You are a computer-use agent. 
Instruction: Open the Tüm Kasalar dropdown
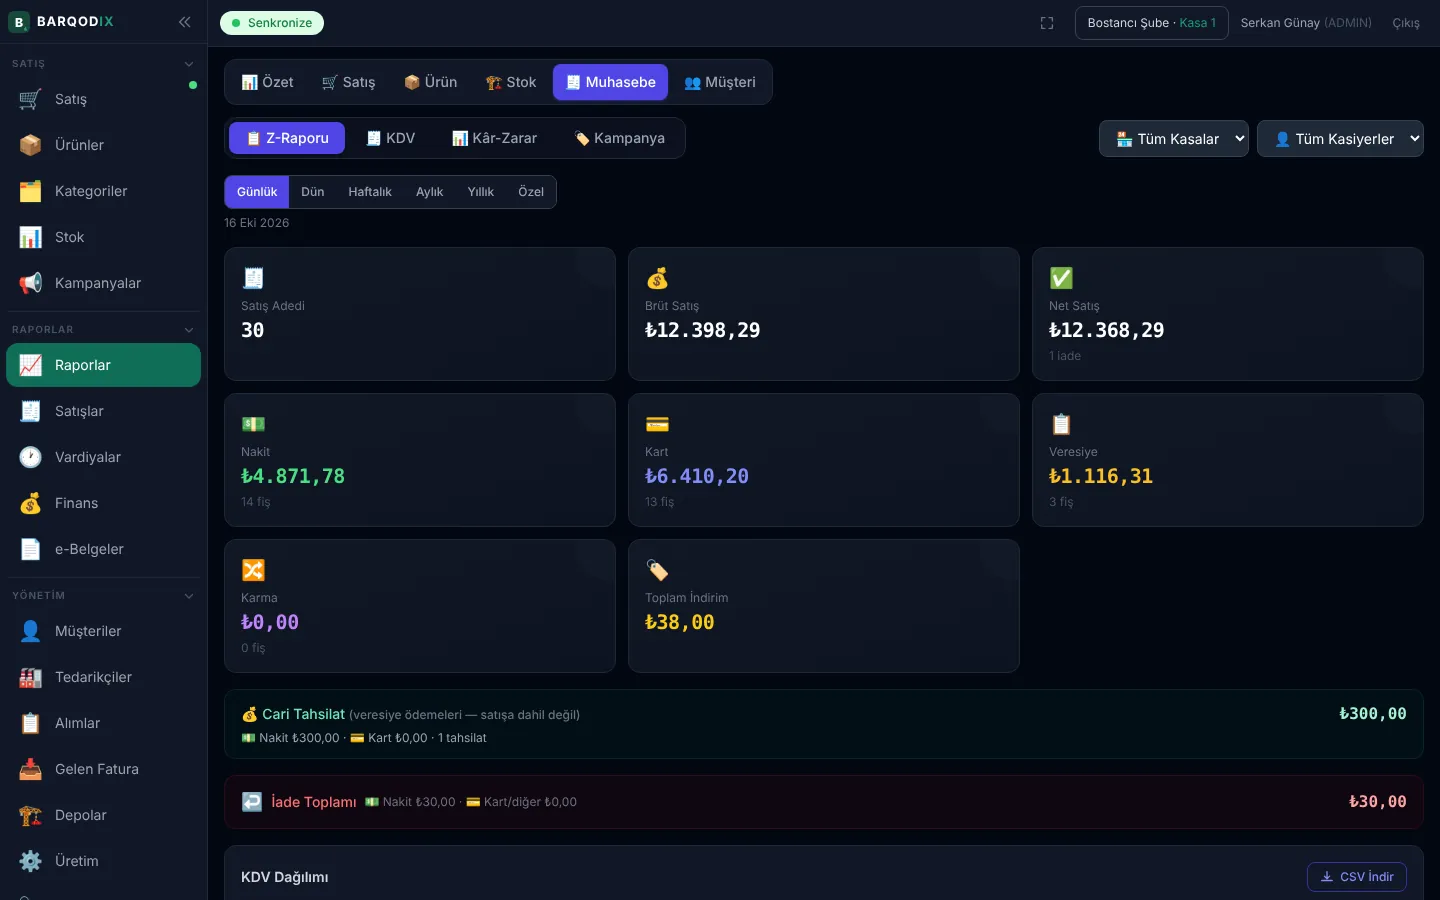[x=1174, y=139]
